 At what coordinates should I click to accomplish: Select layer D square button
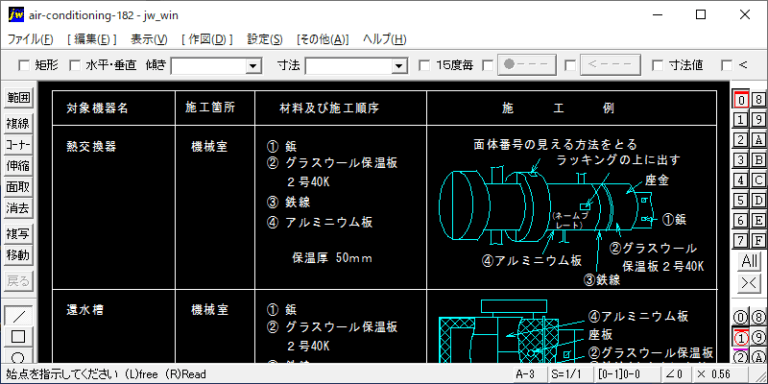point(758,200)
